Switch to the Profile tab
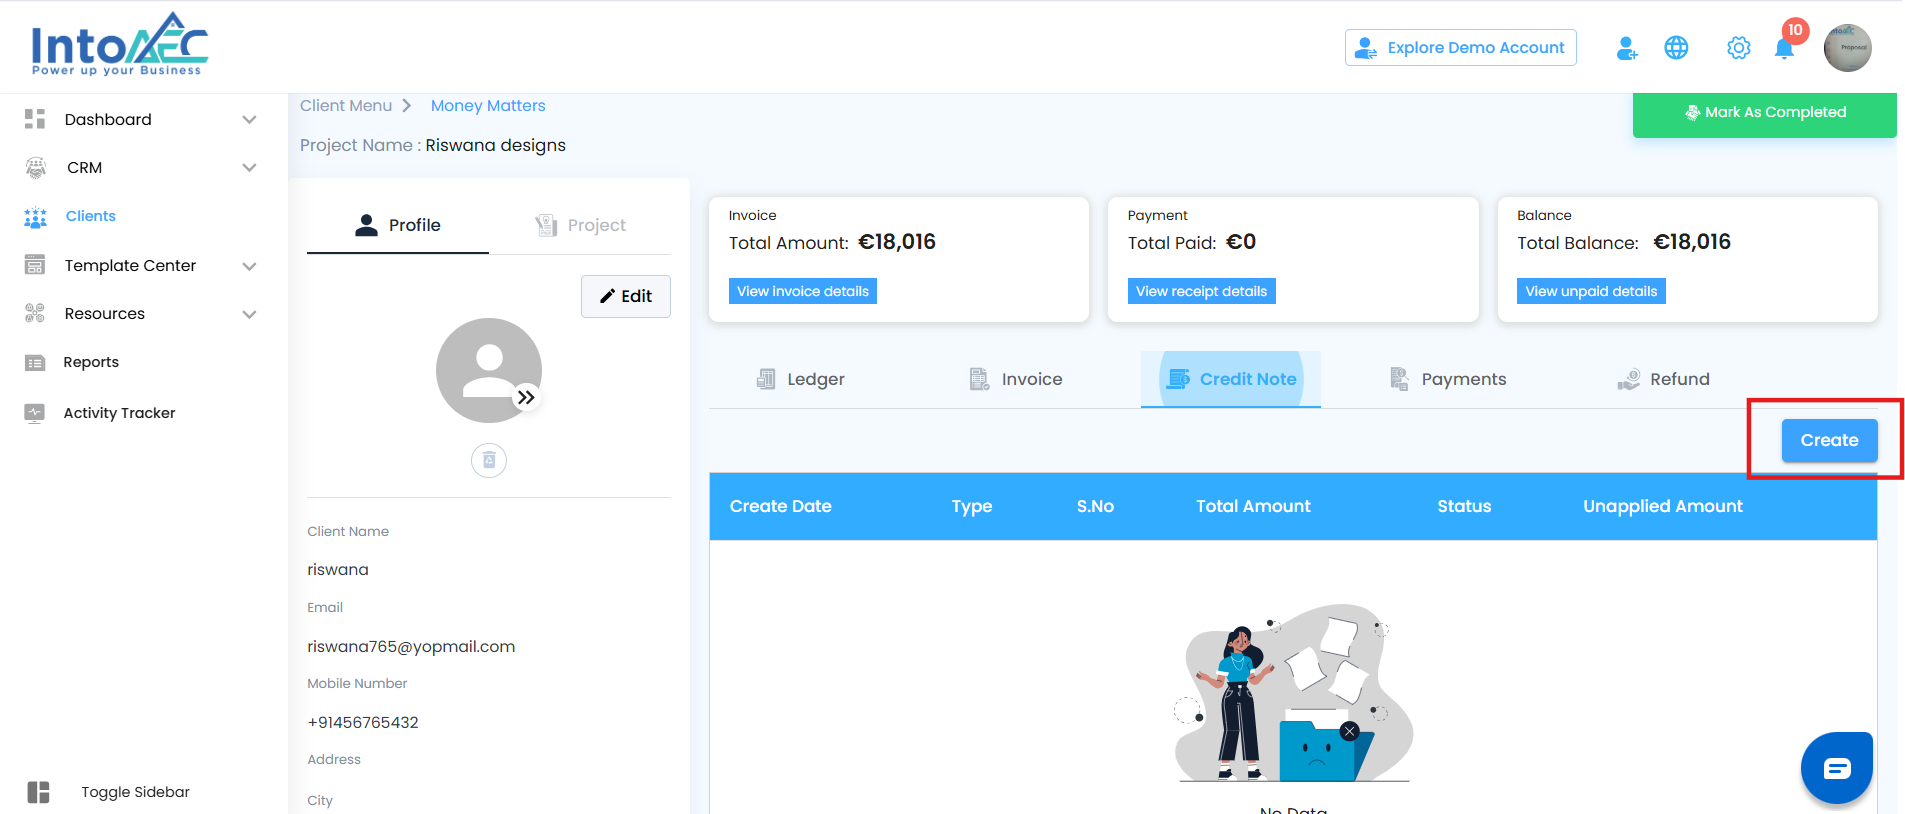 (x=398, y=225)
